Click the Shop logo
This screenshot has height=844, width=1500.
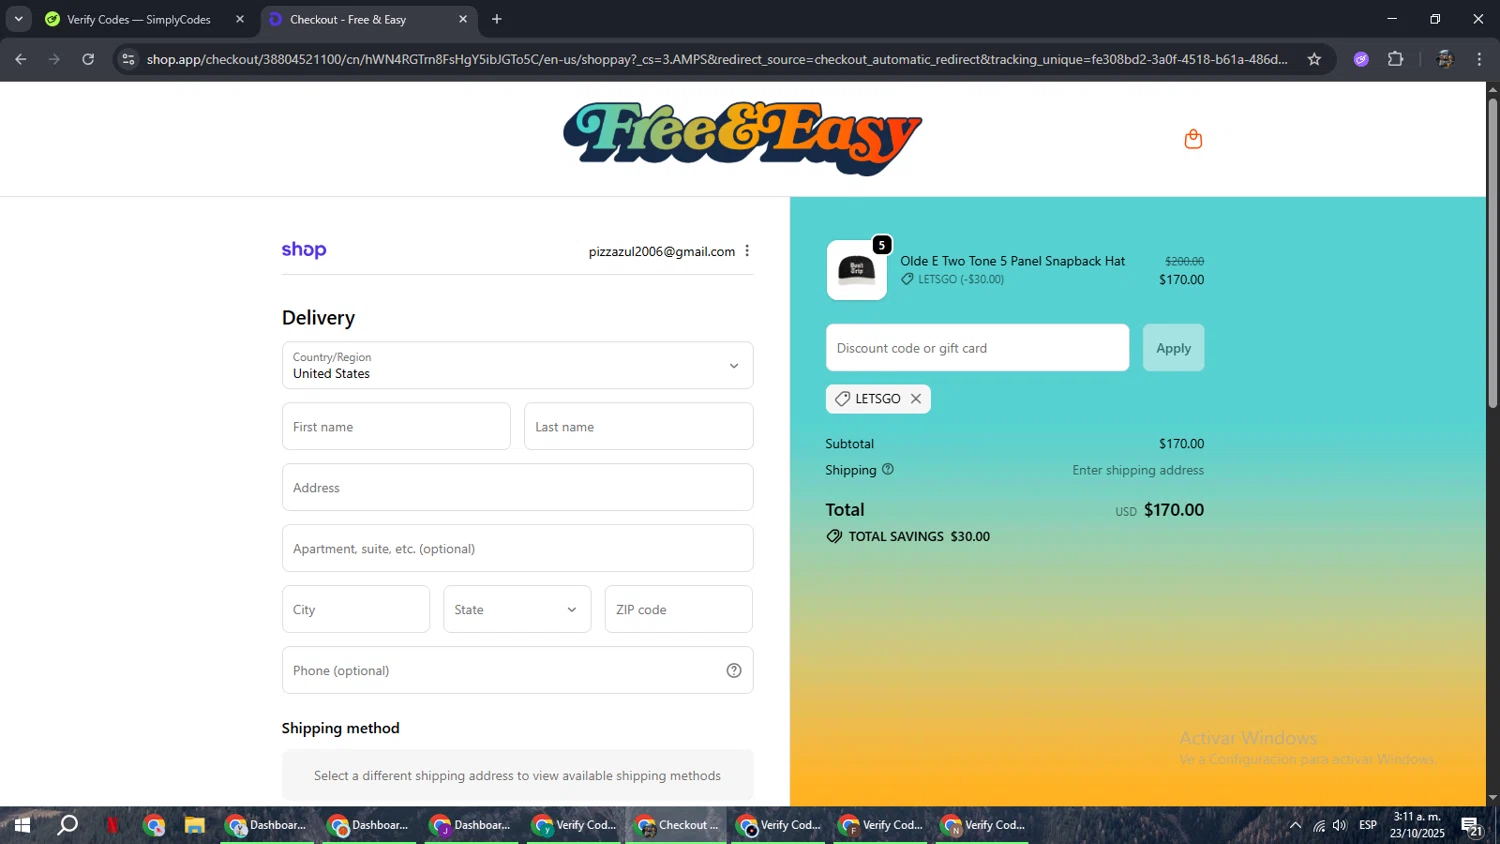(x=304, y=250)
